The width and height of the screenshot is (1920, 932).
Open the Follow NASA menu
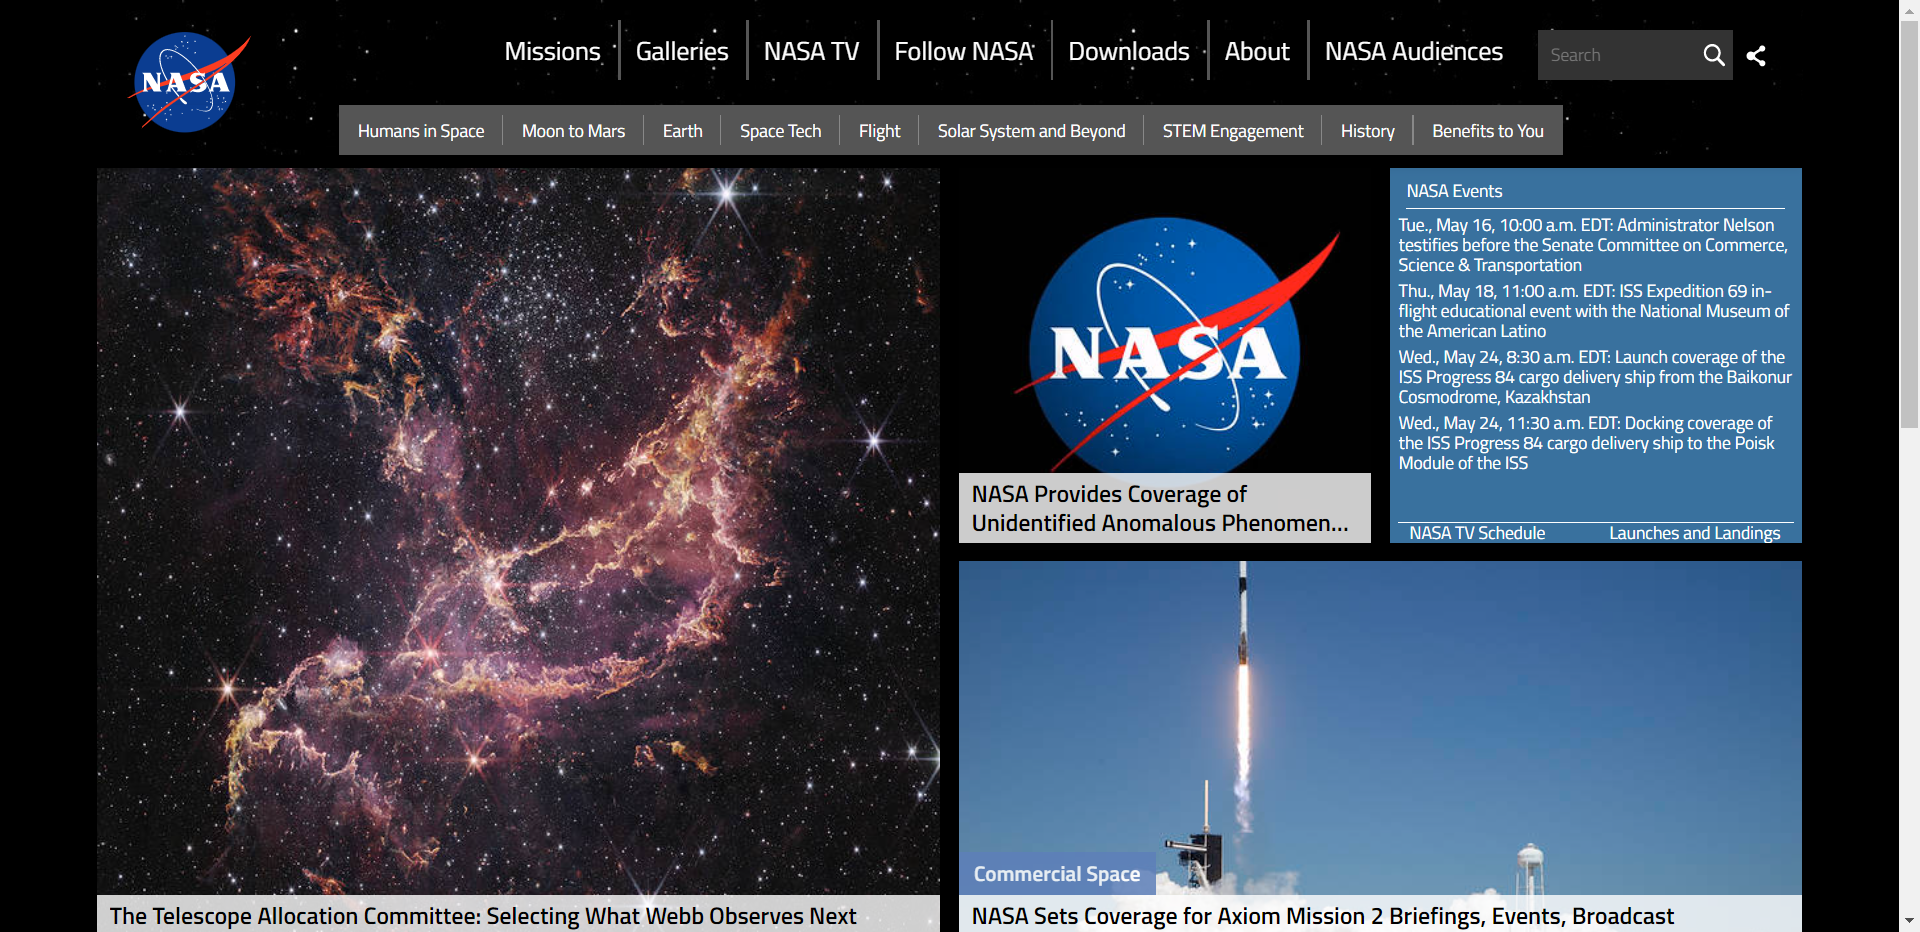coord(963,51)
